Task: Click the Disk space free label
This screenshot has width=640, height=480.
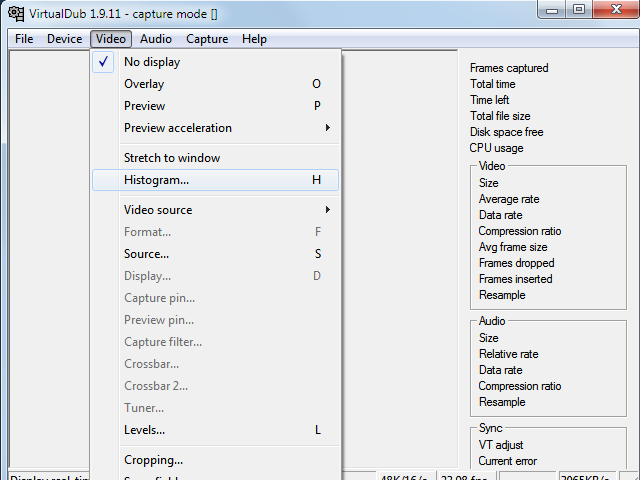Action: [506, 132]
